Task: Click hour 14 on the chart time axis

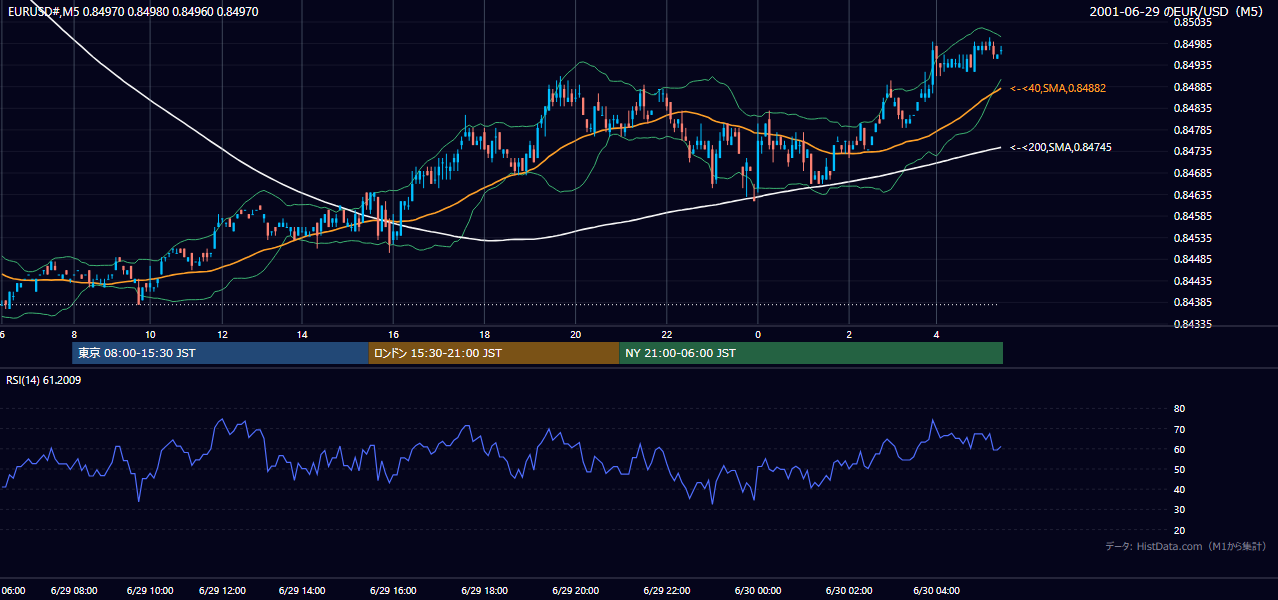Action: (301, 334)
